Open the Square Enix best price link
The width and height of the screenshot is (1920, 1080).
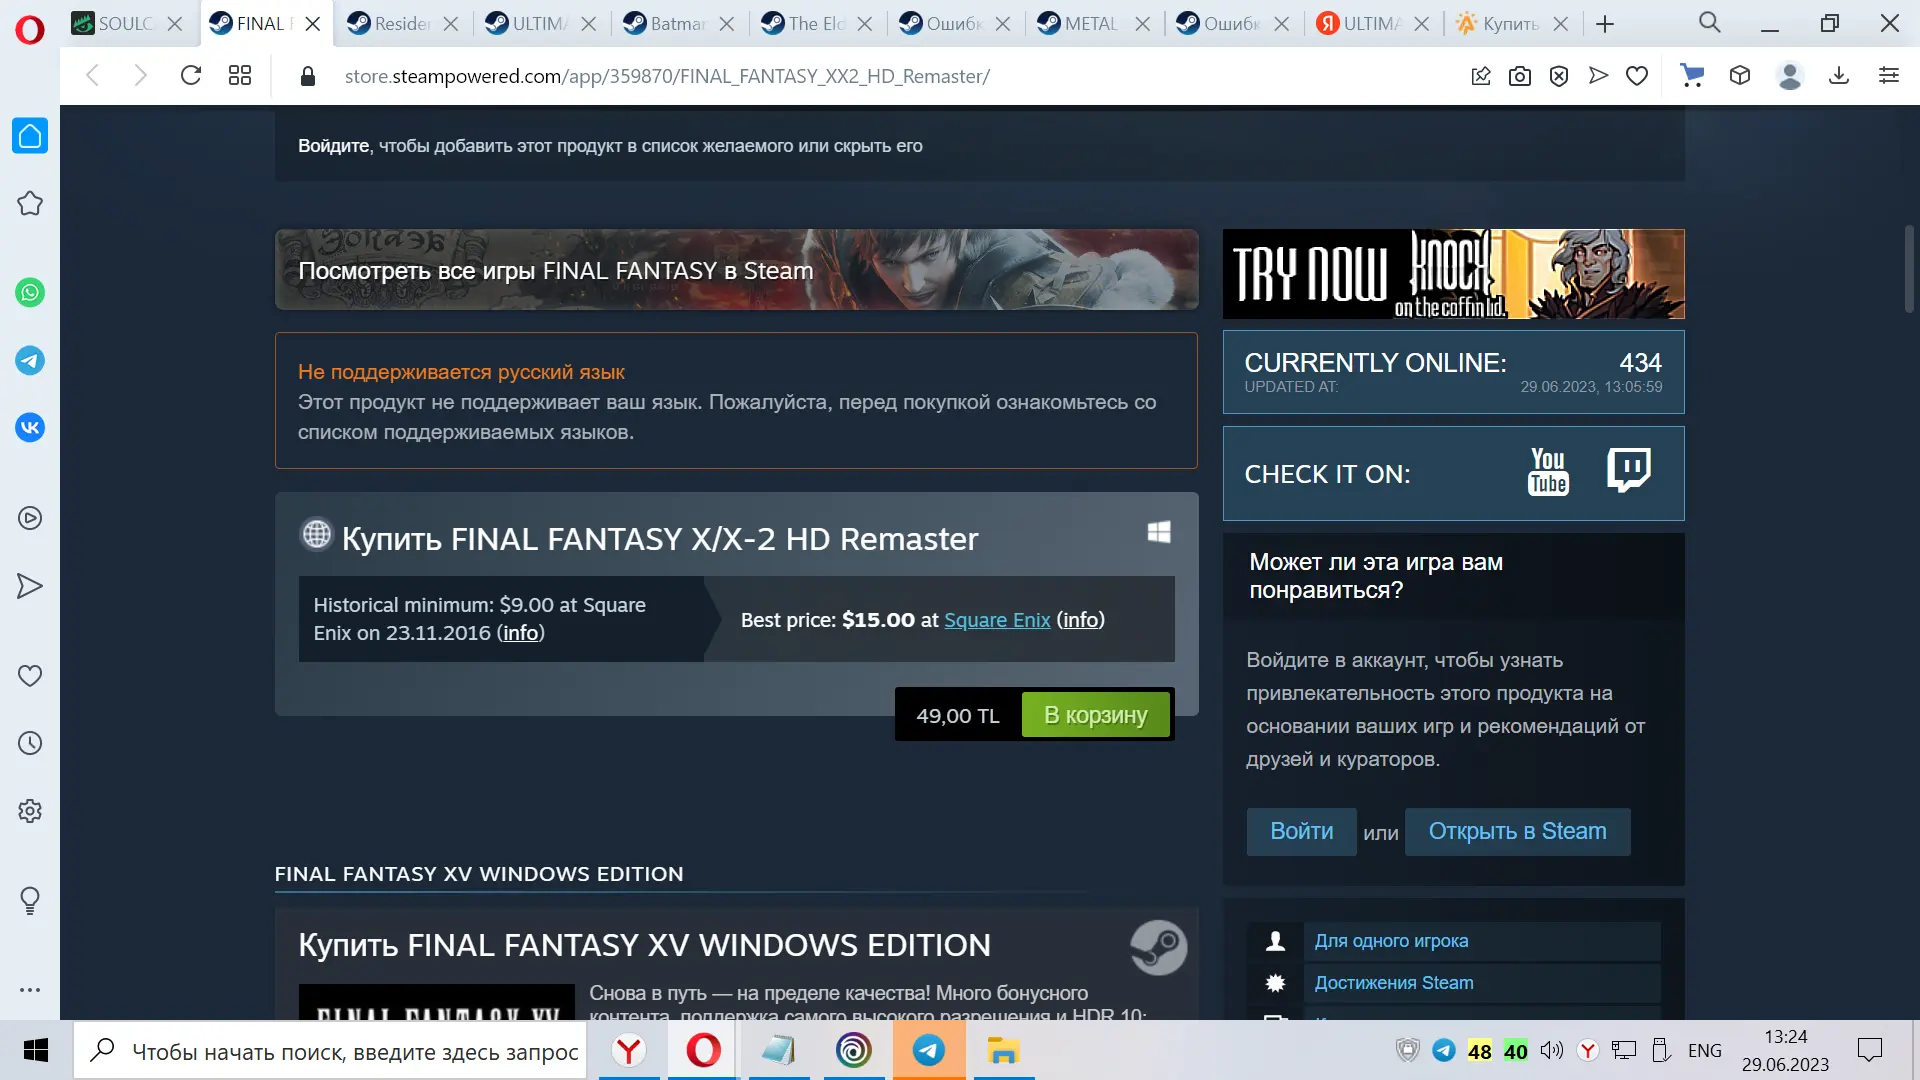point(997,620)
